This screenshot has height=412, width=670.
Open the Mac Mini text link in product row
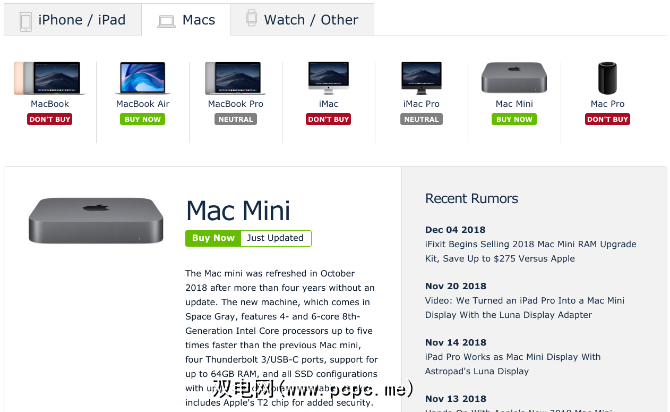514,104
